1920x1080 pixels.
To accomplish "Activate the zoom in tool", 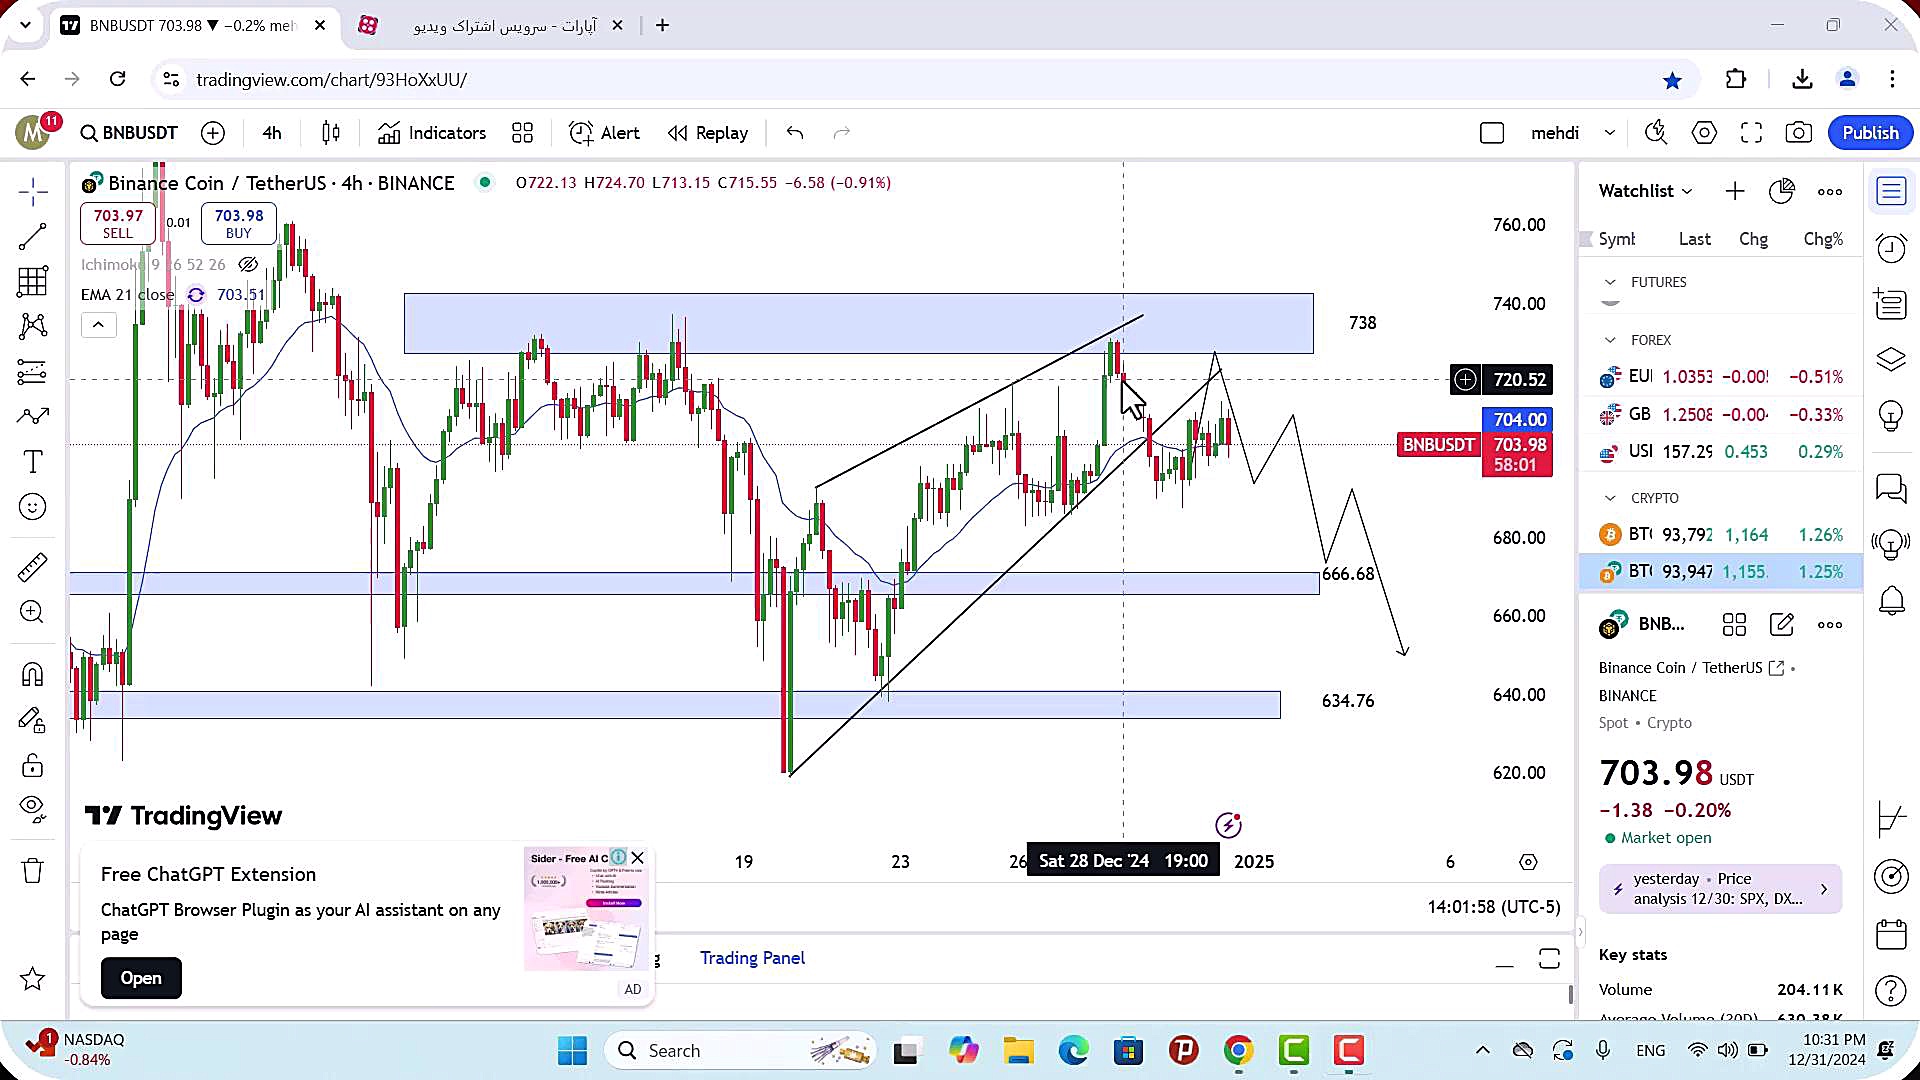I will coord(32,612).
